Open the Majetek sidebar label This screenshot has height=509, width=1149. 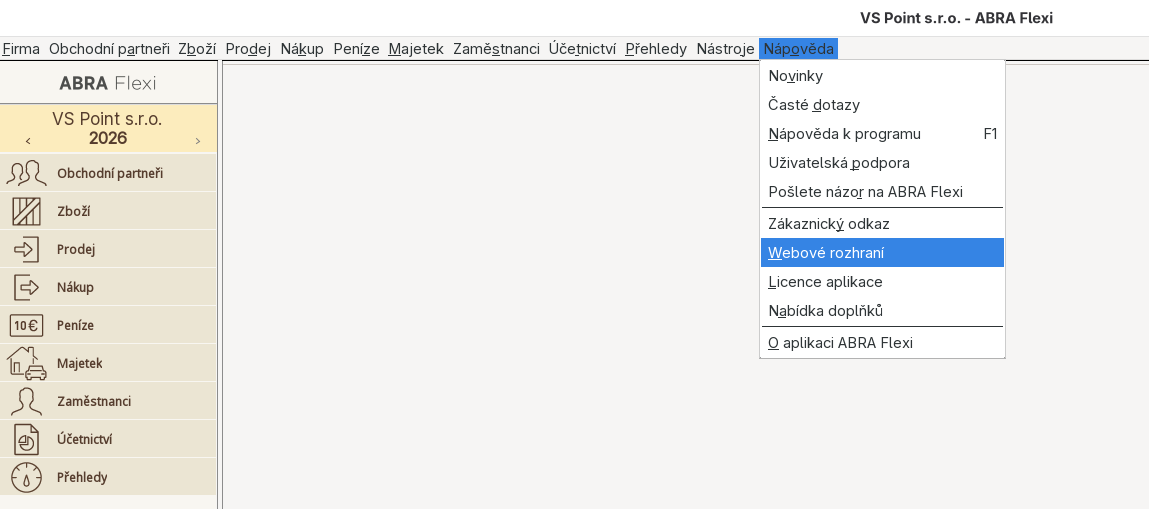80,363
